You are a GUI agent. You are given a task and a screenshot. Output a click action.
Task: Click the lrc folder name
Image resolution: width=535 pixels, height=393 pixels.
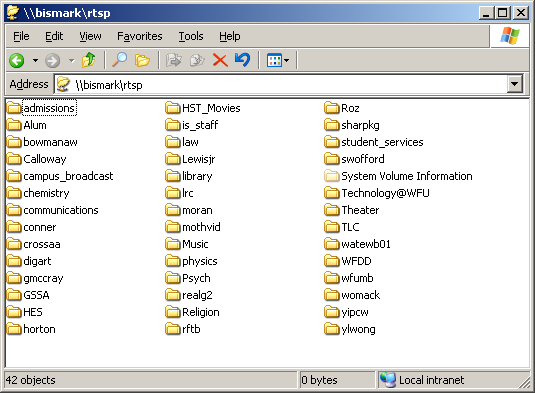pyautogui.click(x=188, y=193)
